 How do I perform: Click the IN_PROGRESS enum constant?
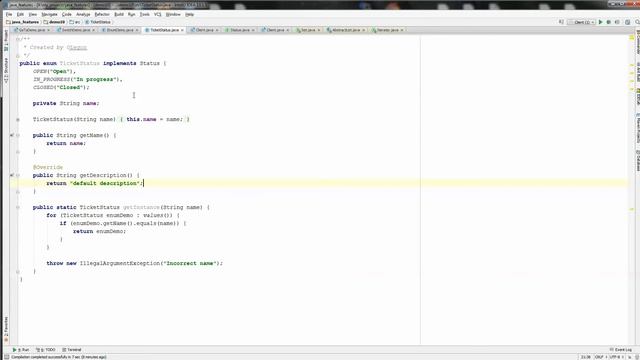51,80
